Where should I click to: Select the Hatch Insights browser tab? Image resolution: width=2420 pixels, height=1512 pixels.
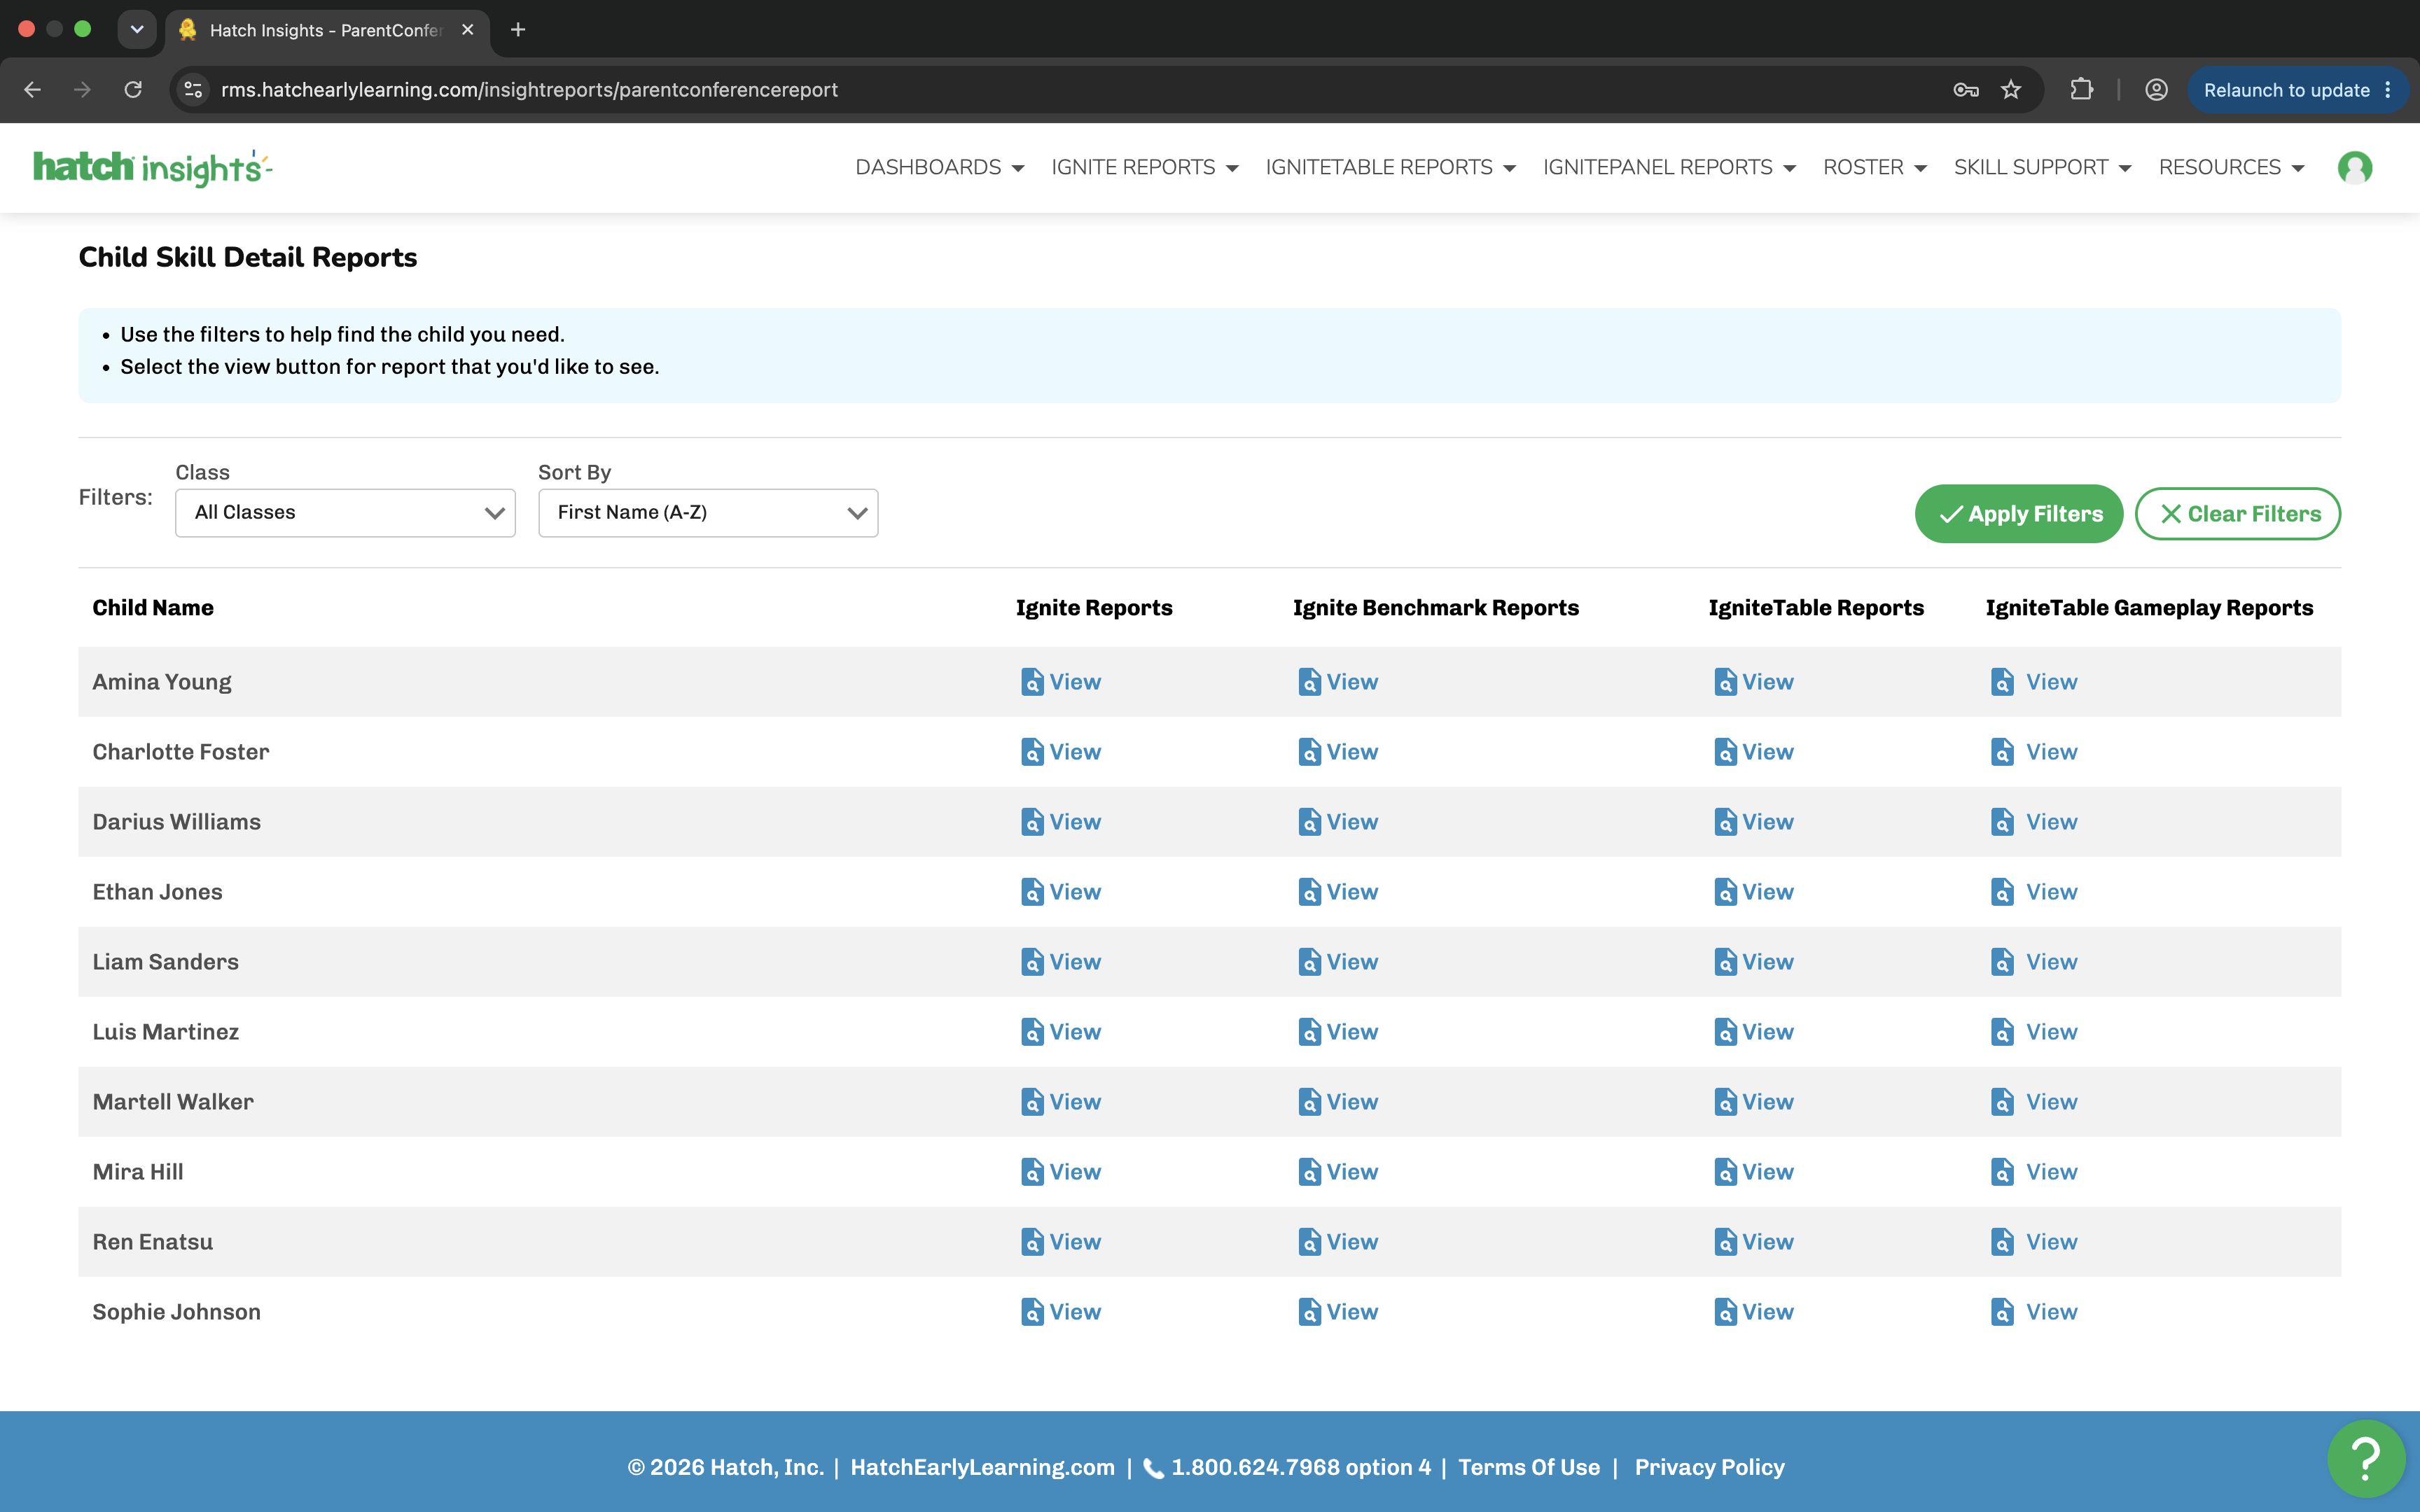coord(326,30)
